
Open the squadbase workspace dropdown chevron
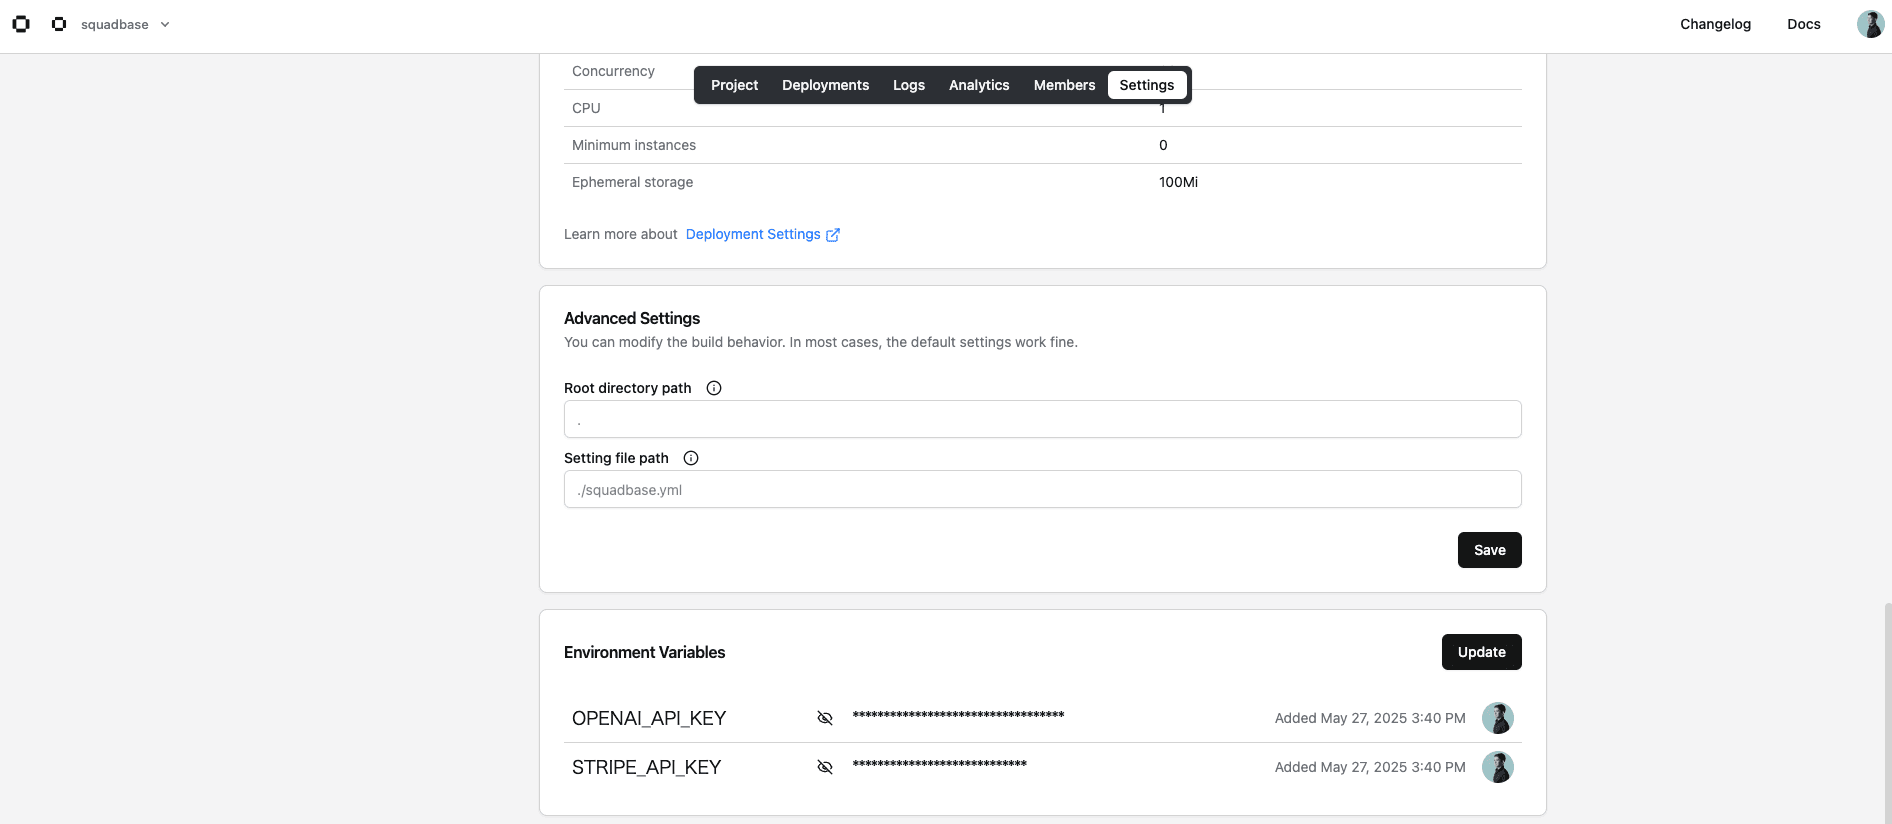[165, 24]
